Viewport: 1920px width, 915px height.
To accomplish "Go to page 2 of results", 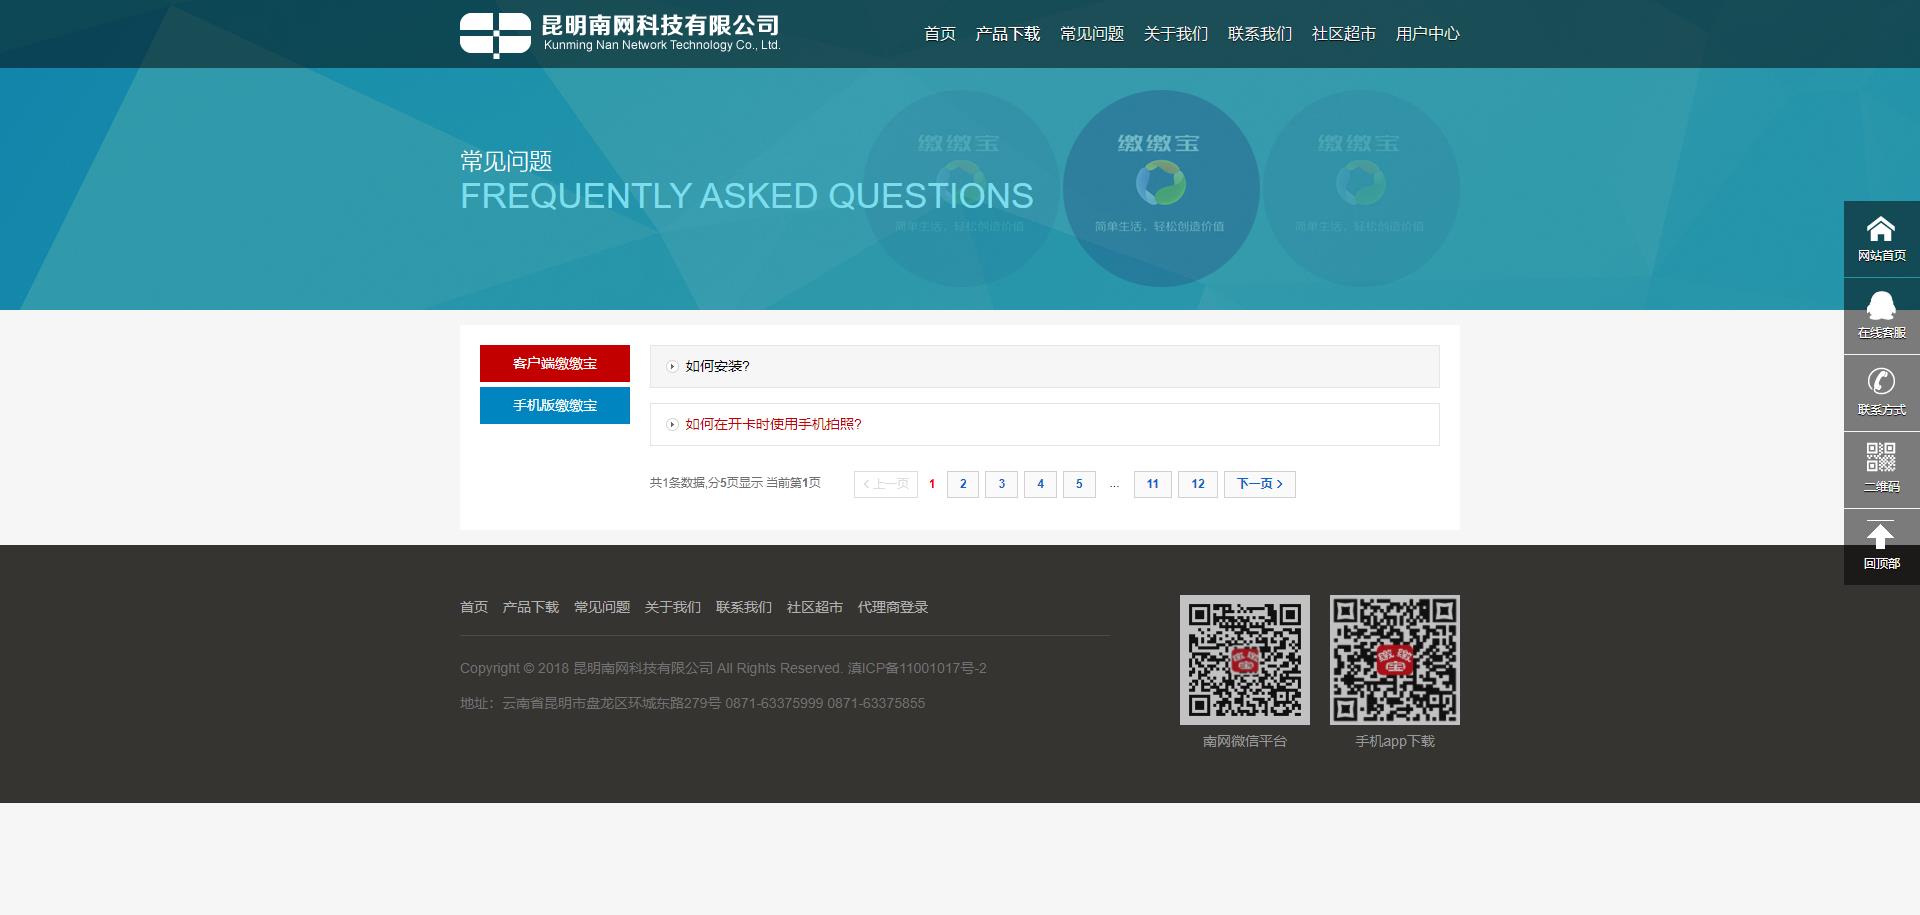I will [963, 484].
